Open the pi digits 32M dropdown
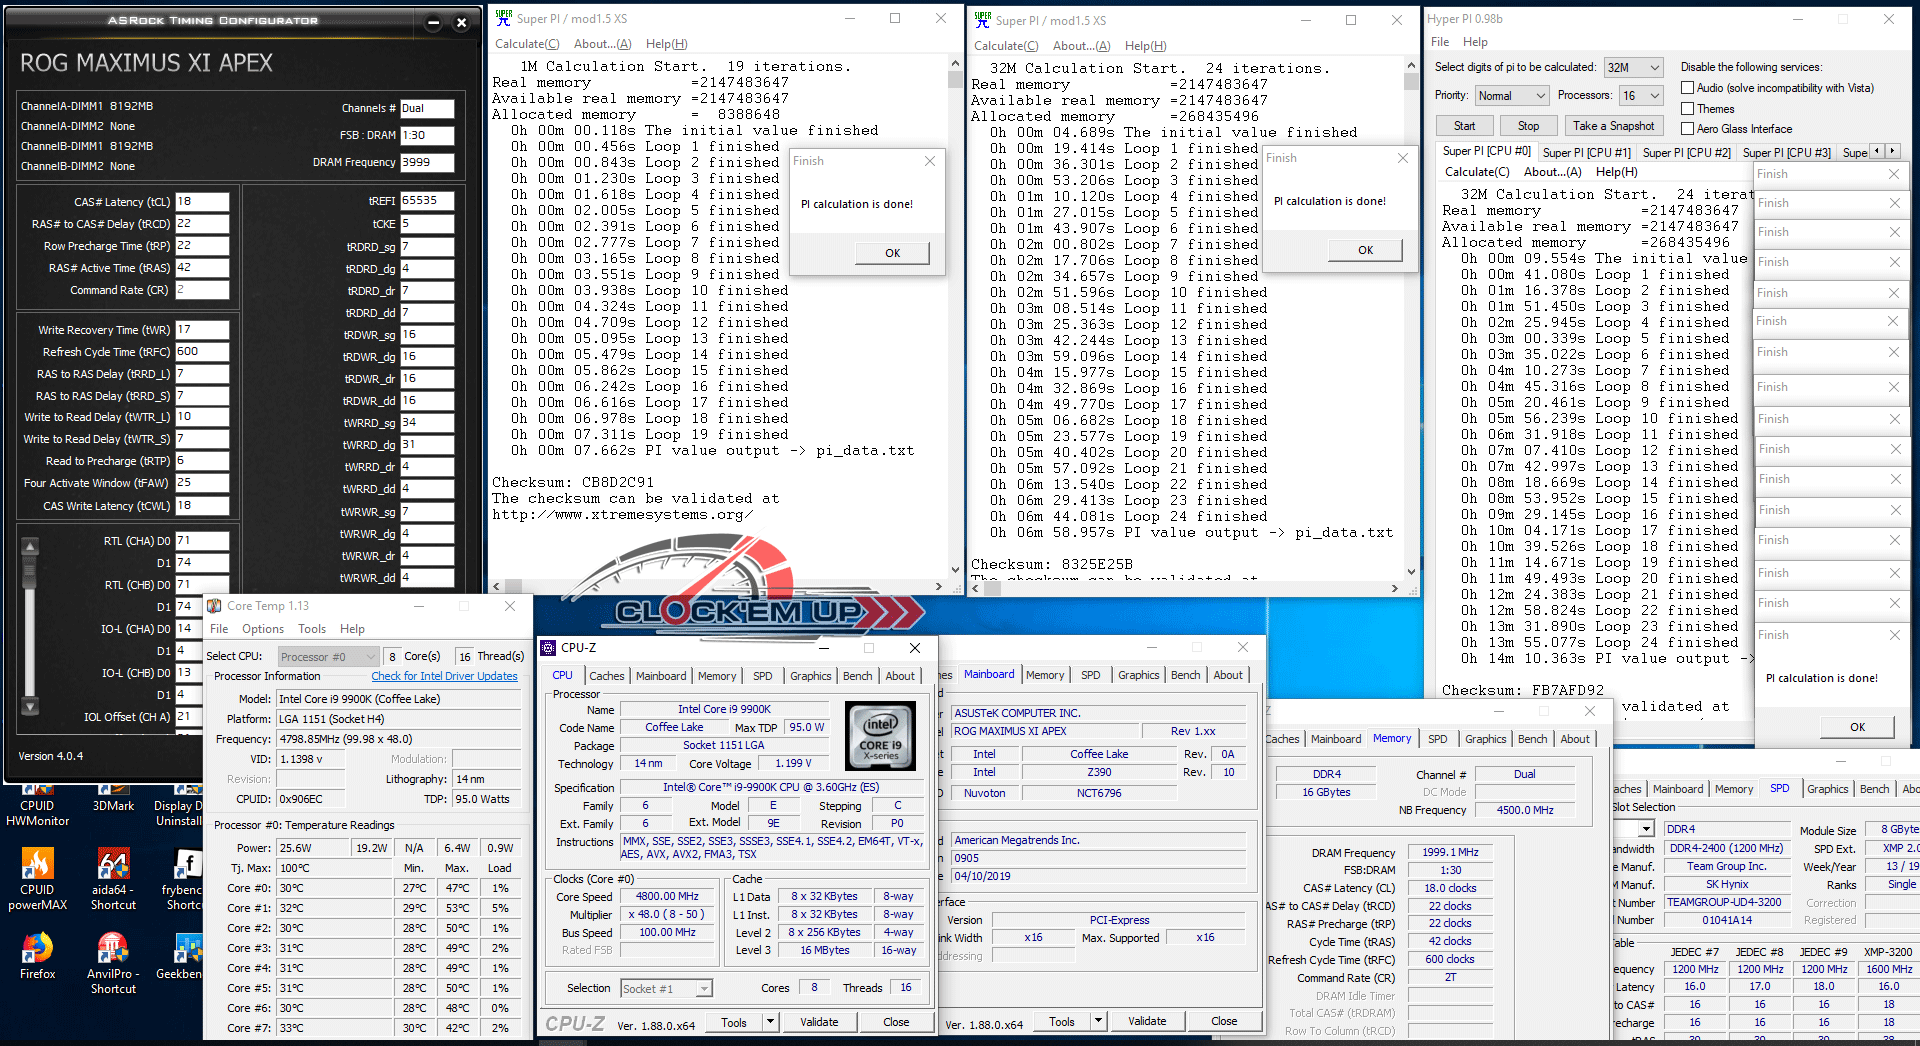Image resolution: width=1920 pixels, height=1046 pixels. tap(1633, 68)
